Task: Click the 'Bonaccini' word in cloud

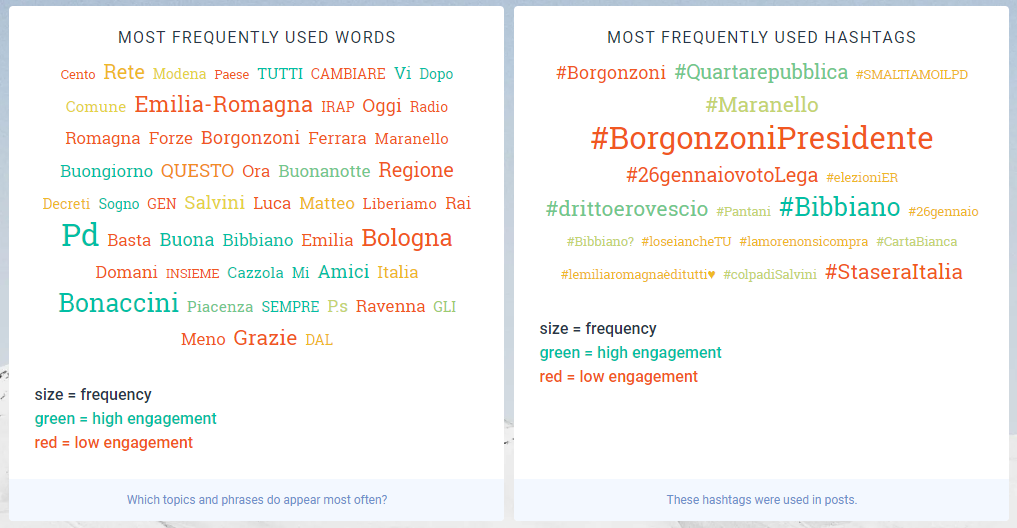Action: [118, 304]
